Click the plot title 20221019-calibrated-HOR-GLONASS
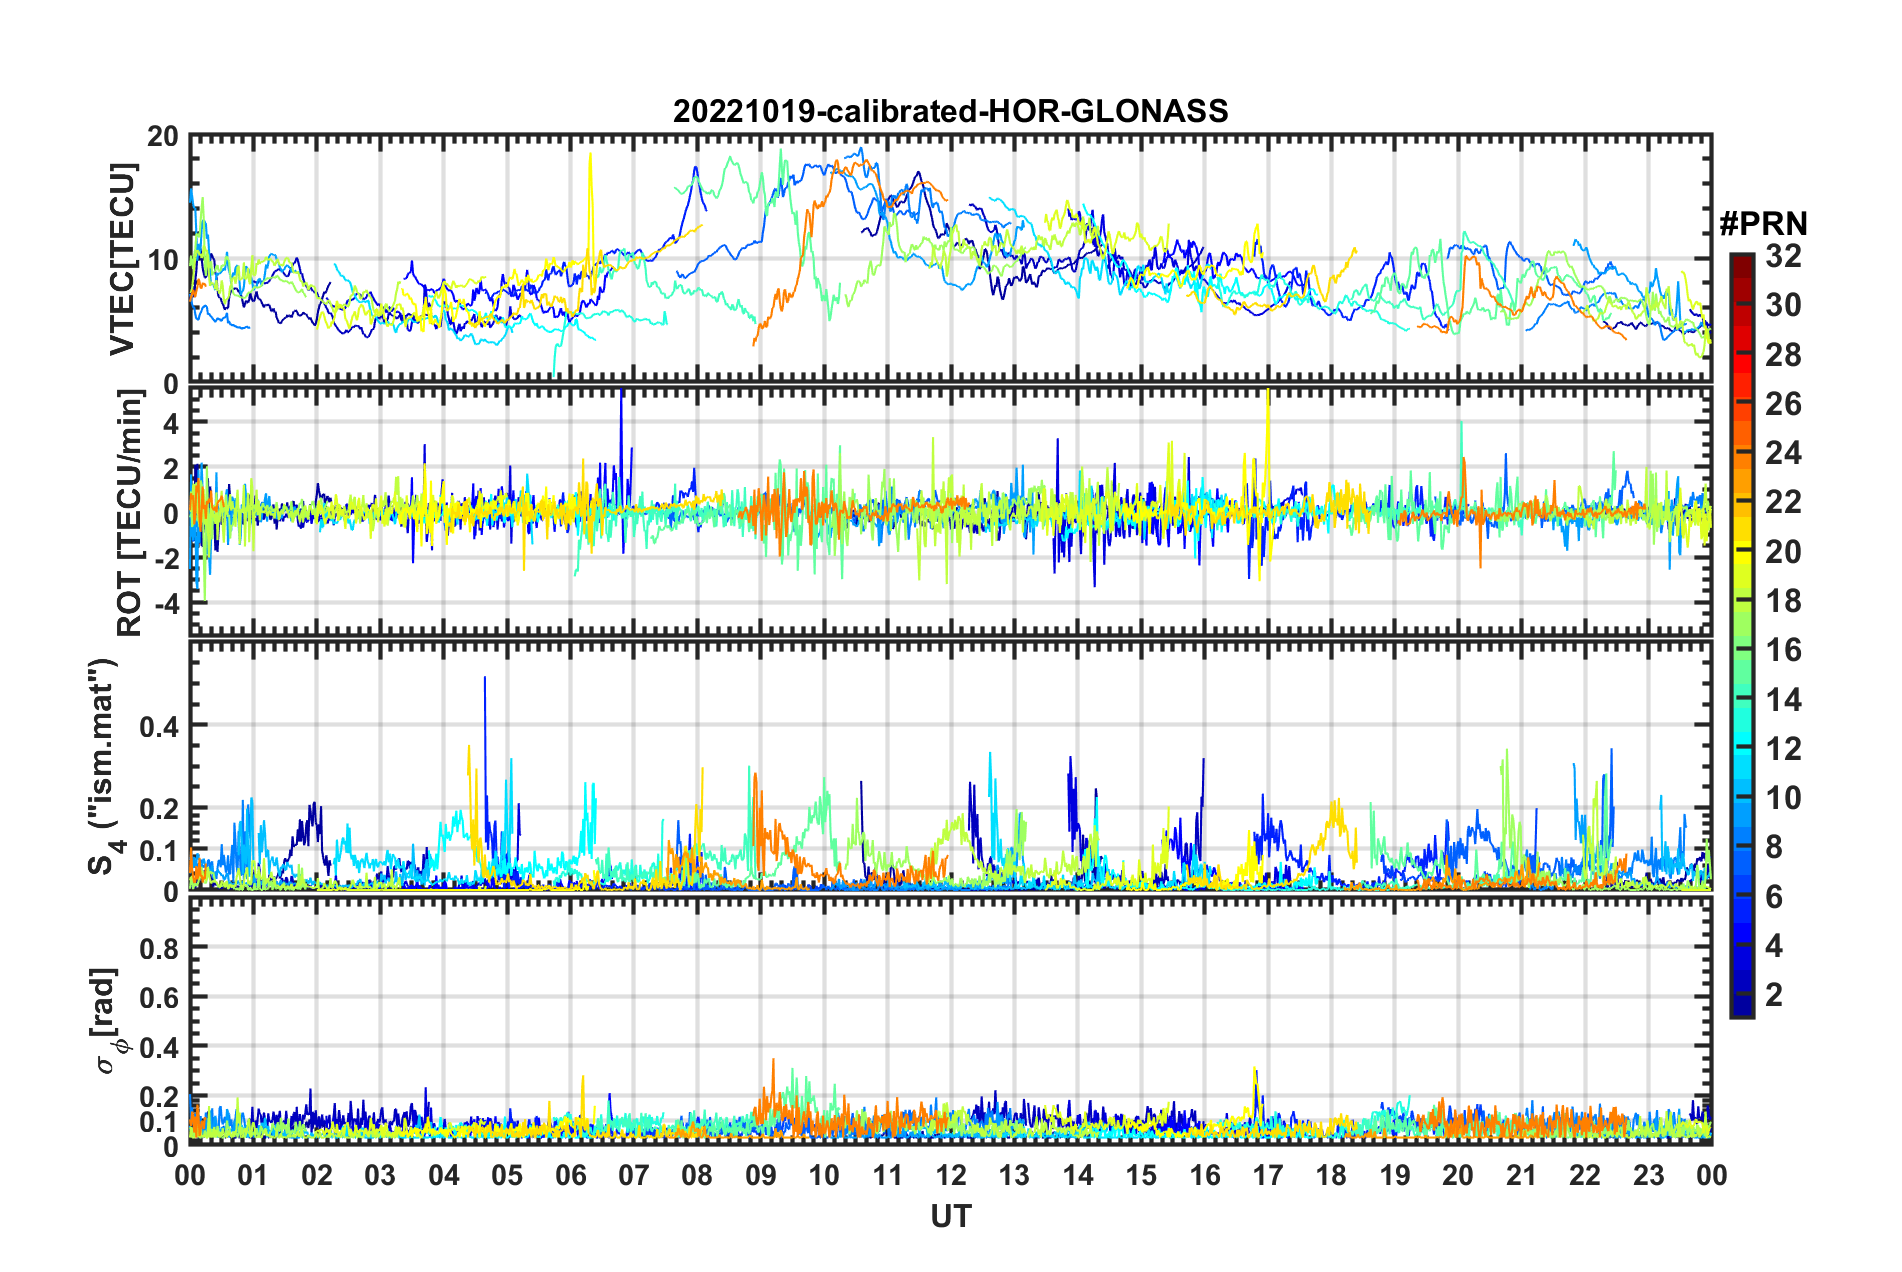Screen dimensions: 1902x1272 tap(950, 111)
